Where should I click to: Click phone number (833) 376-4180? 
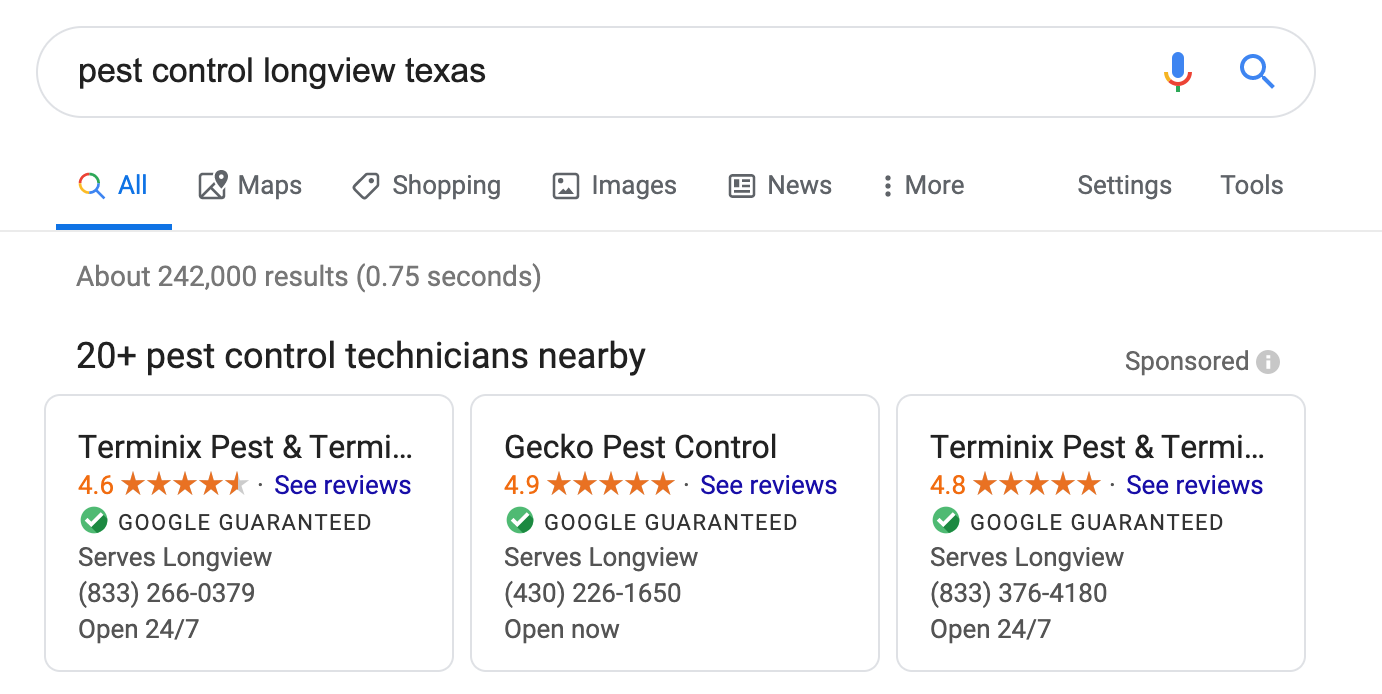1018,593
